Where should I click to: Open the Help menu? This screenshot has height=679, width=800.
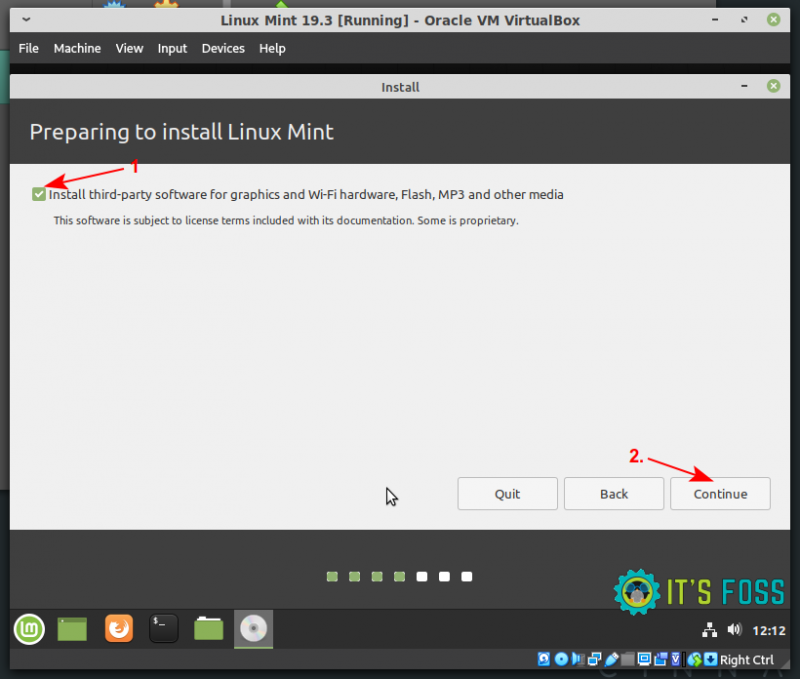click(272, 48)
